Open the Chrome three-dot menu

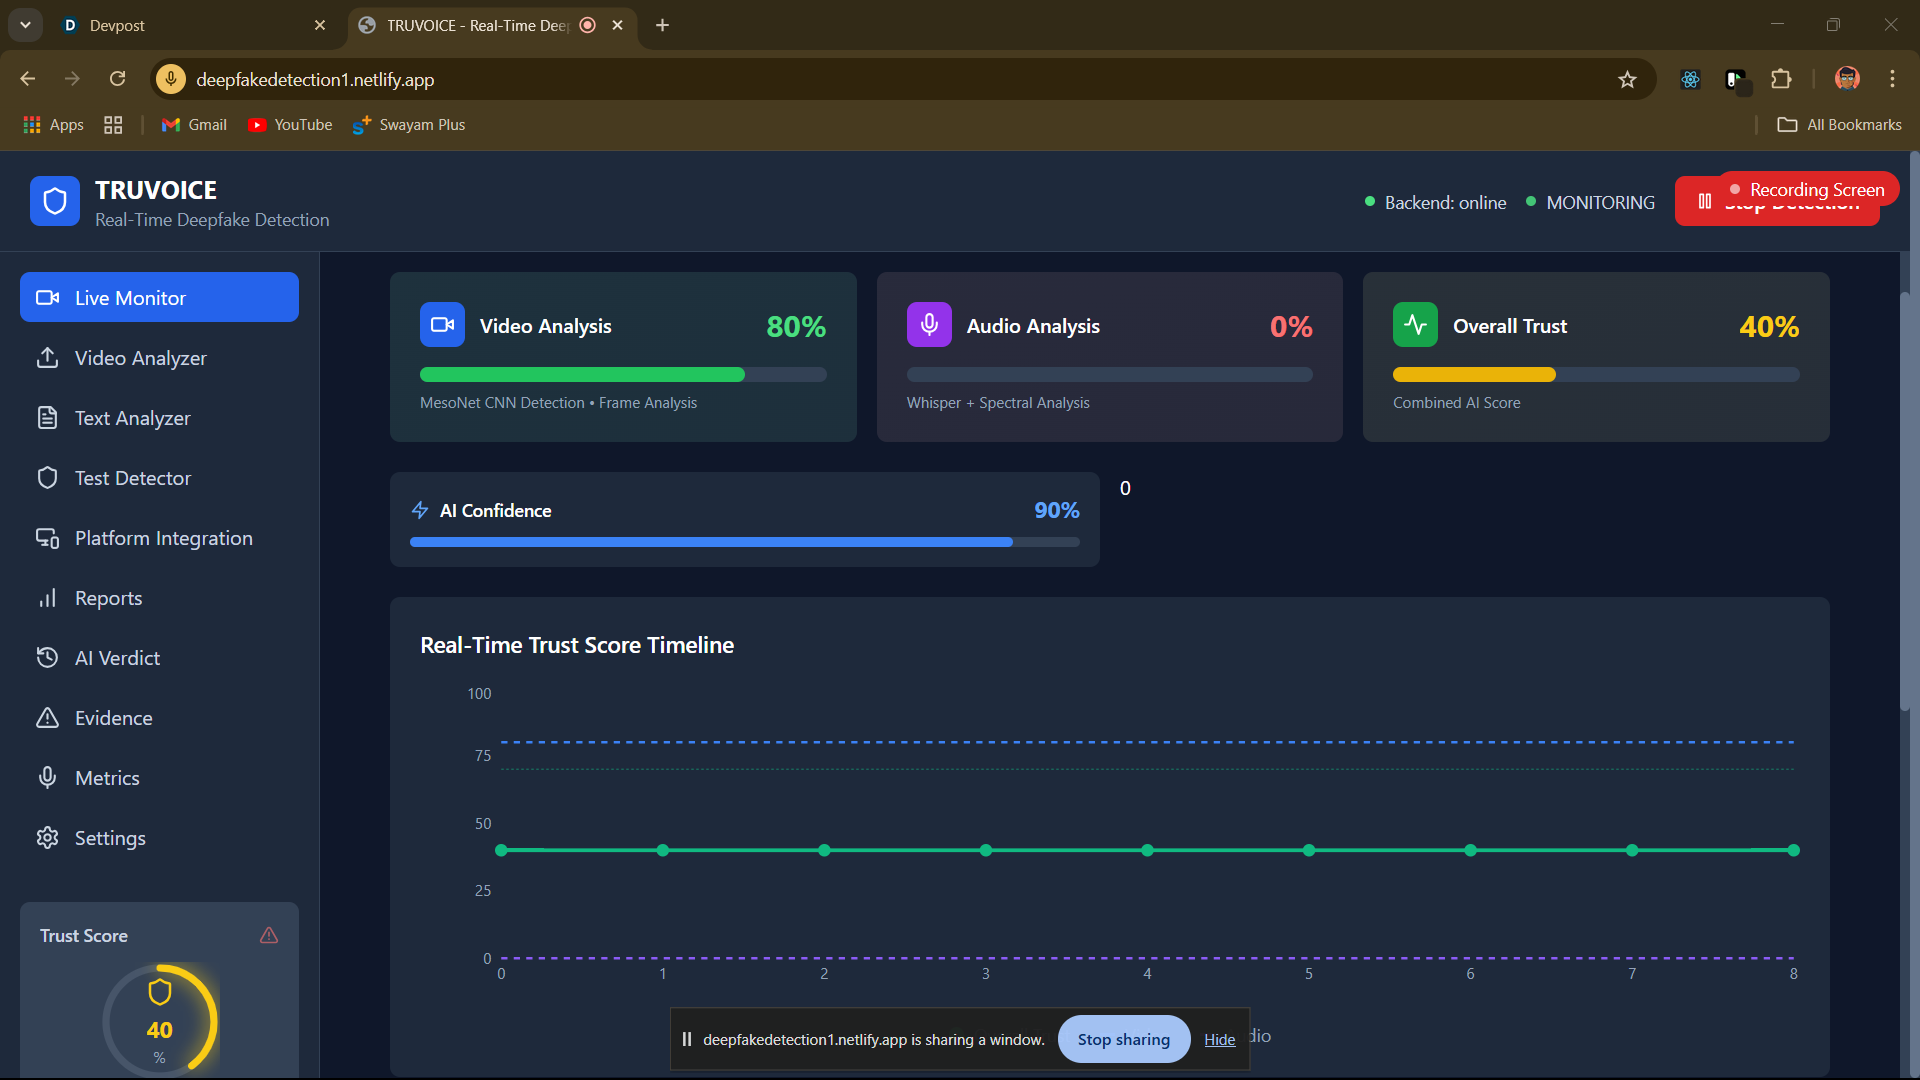coord(1892,79)
